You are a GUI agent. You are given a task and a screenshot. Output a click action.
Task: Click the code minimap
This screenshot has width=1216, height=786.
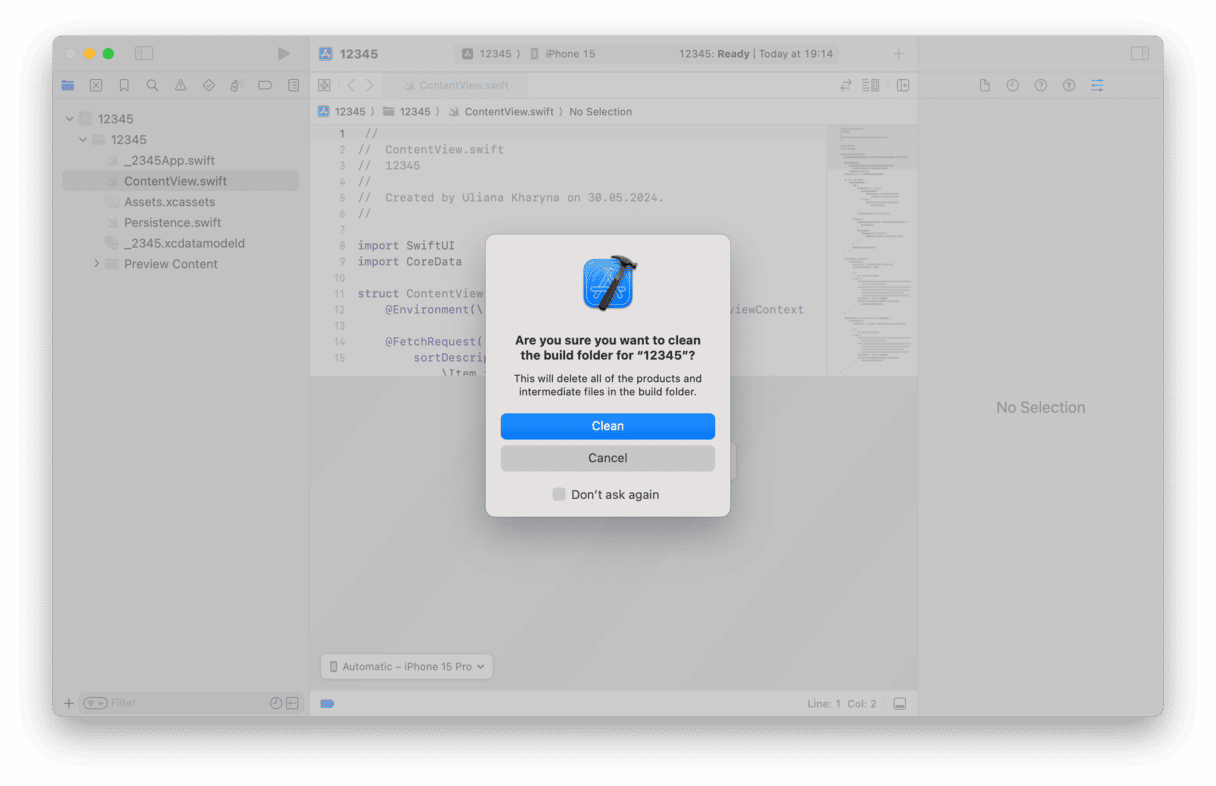pos(872,250)
